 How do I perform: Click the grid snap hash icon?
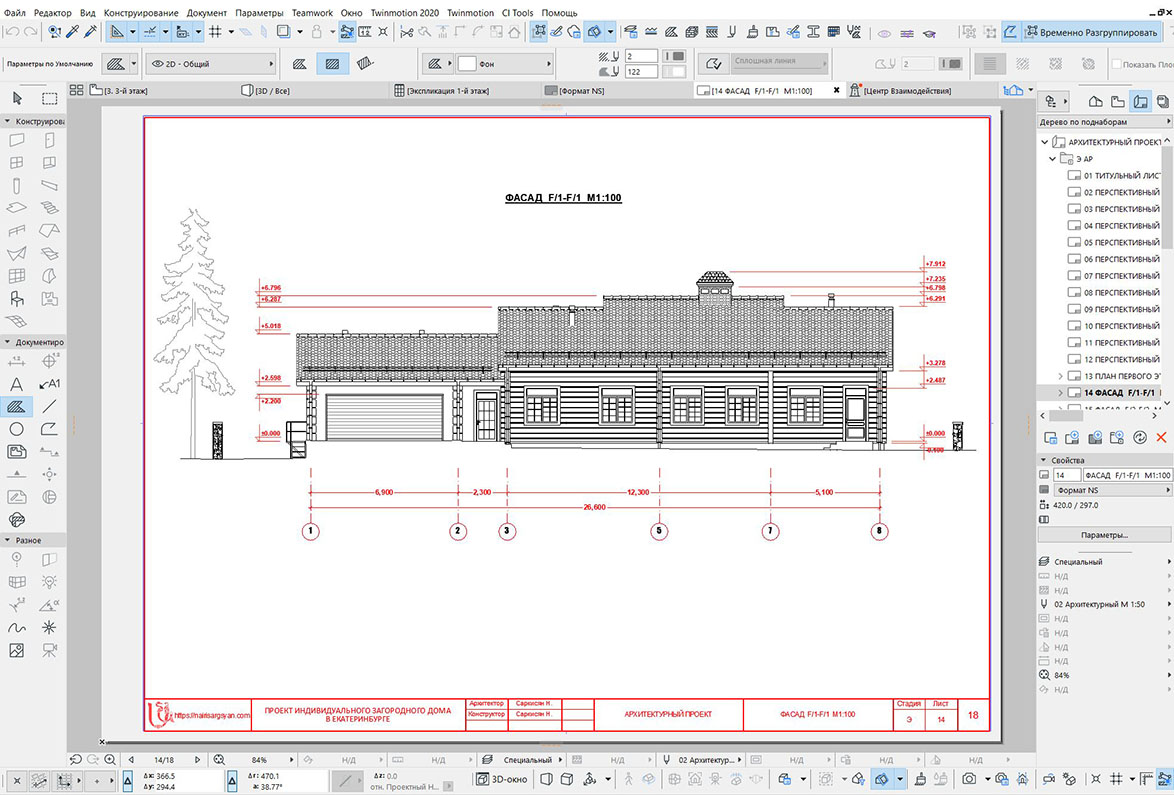pos(216,31)
